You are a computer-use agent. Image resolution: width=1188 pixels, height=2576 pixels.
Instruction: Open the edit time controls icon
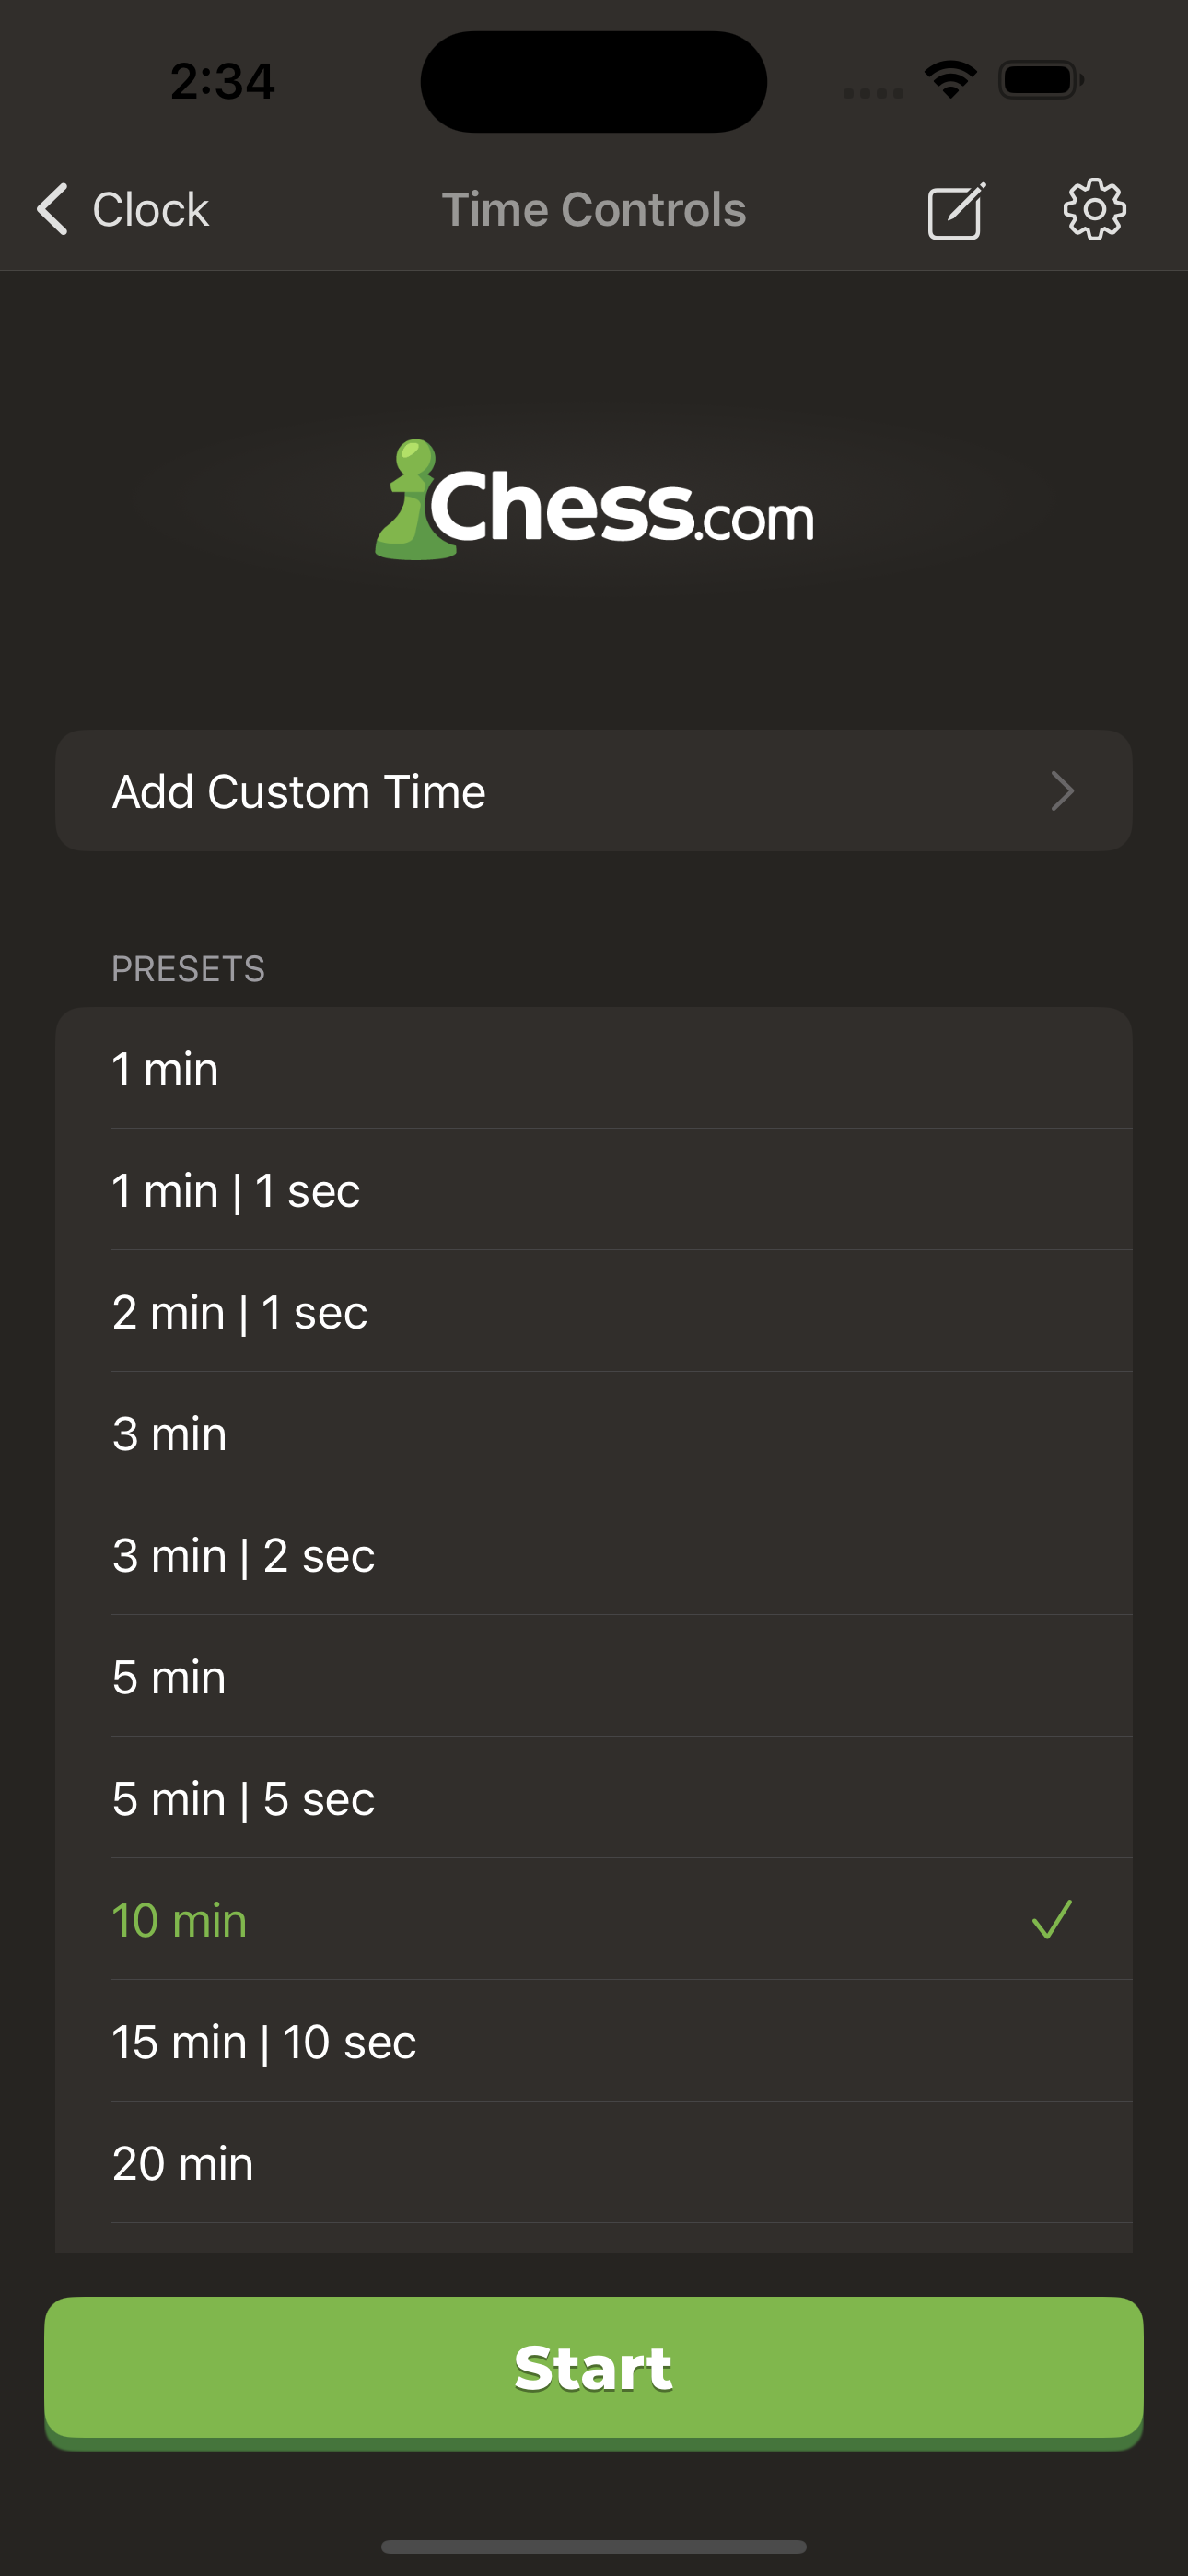(x=955, y=210)
